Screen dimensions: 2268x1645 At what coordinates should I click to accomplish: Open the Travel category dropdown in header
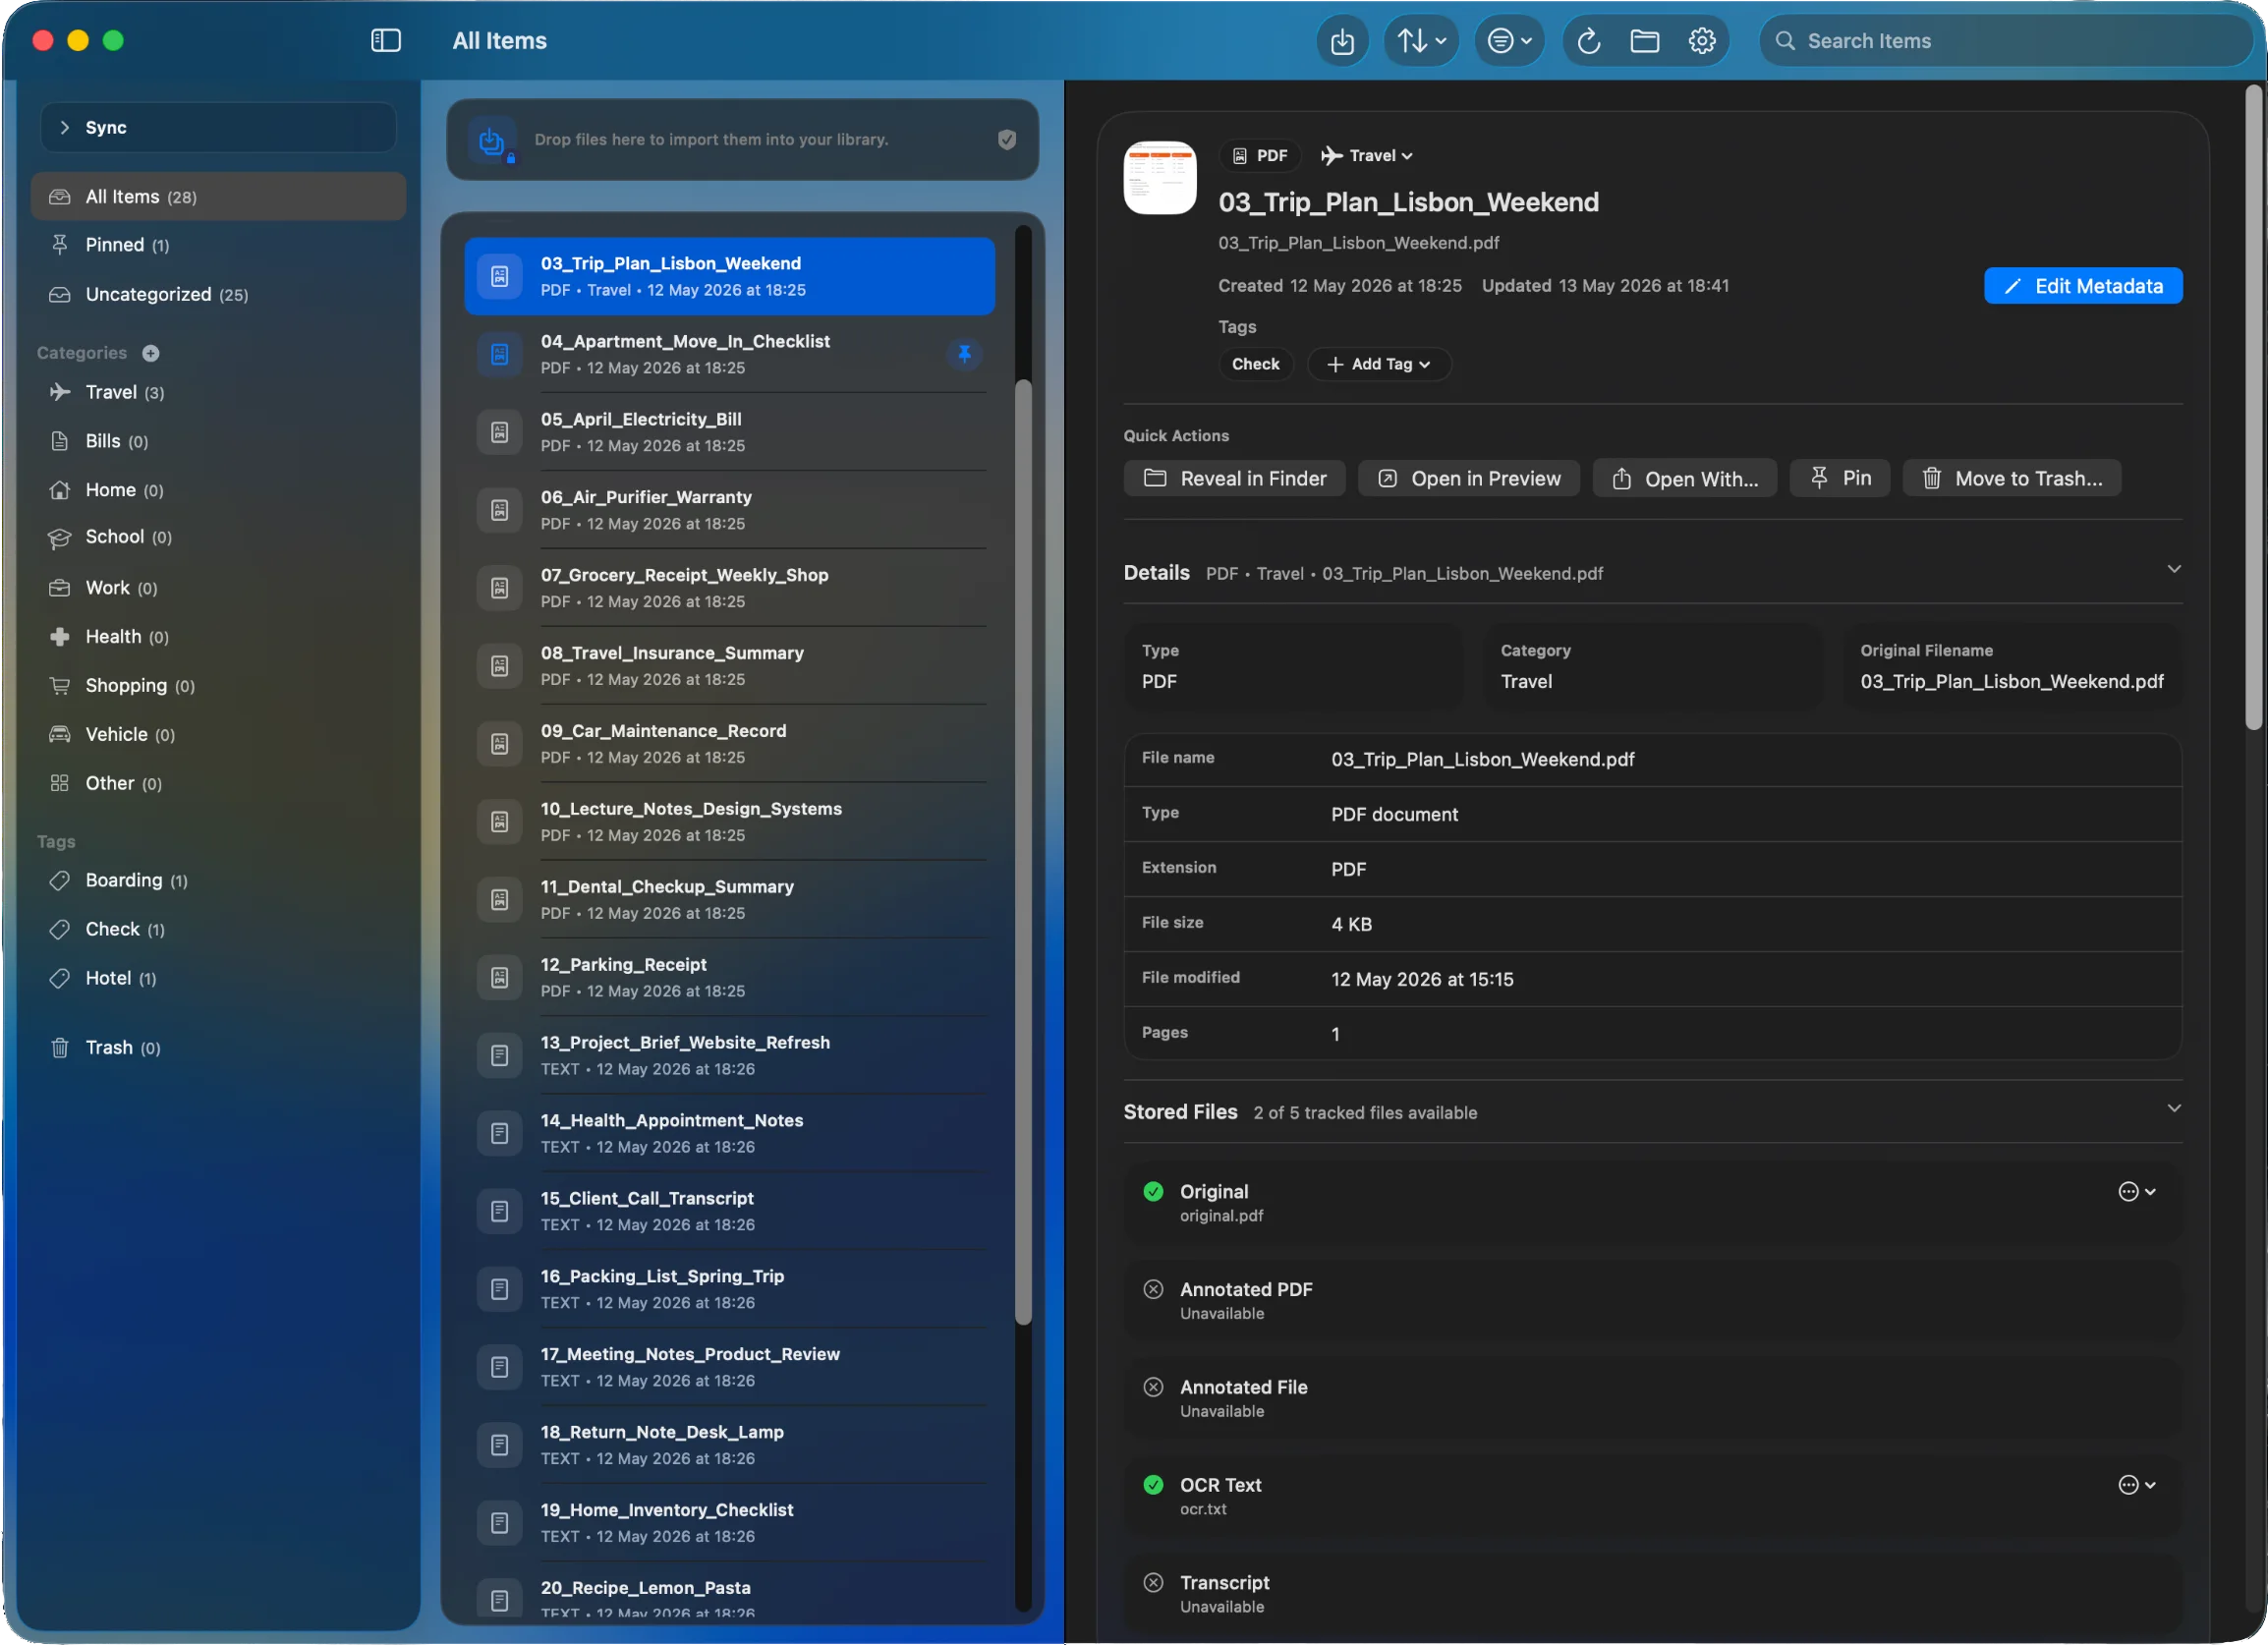click(x=1366, y=156)
